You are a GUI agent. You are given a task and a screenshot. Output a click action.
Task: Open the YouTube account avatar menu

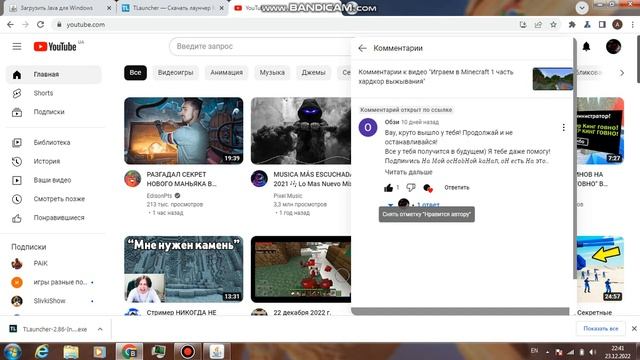point(613,47)
